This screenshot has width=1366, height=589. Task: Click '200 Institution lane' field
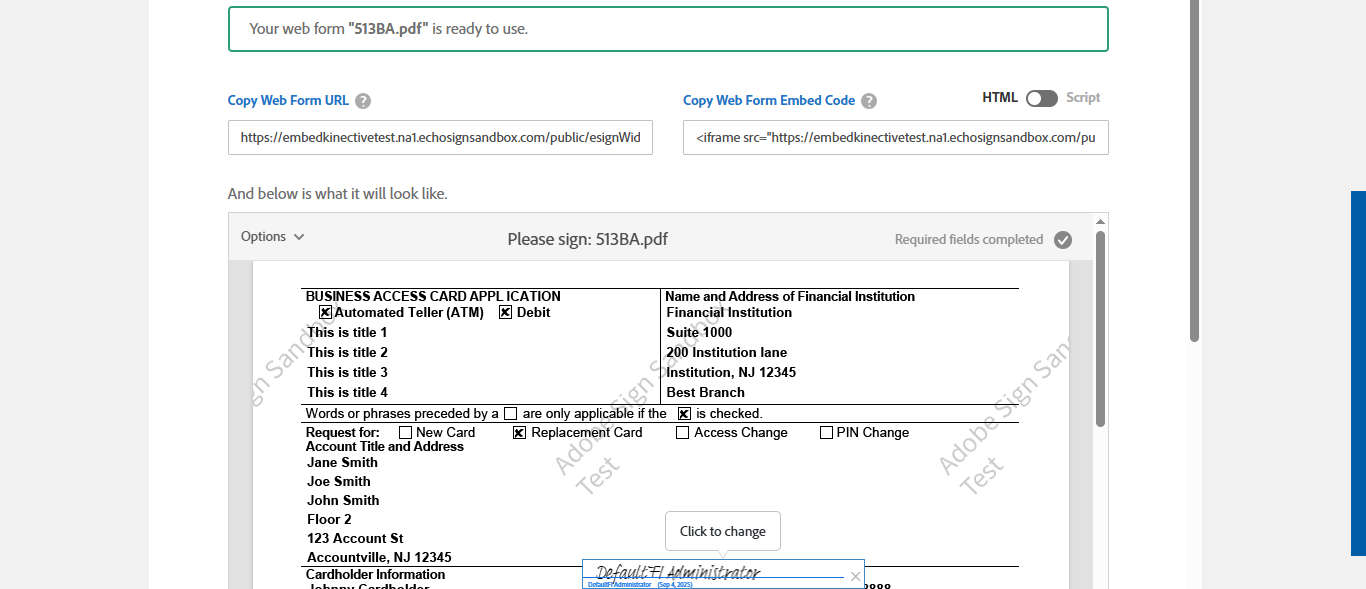tap(726, 352)
